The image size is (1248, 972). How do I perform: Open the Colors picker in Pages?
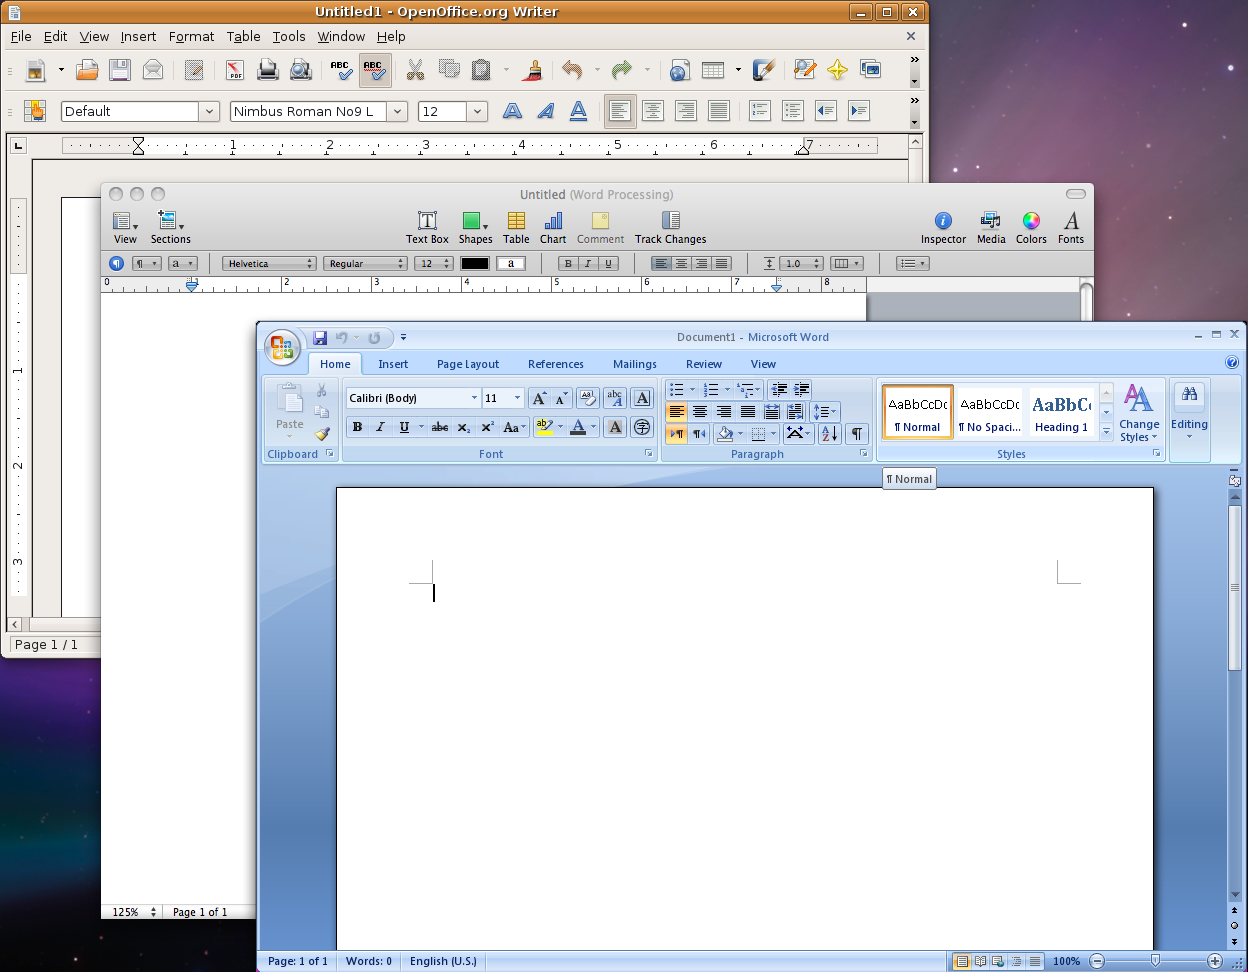[1031, 227]
